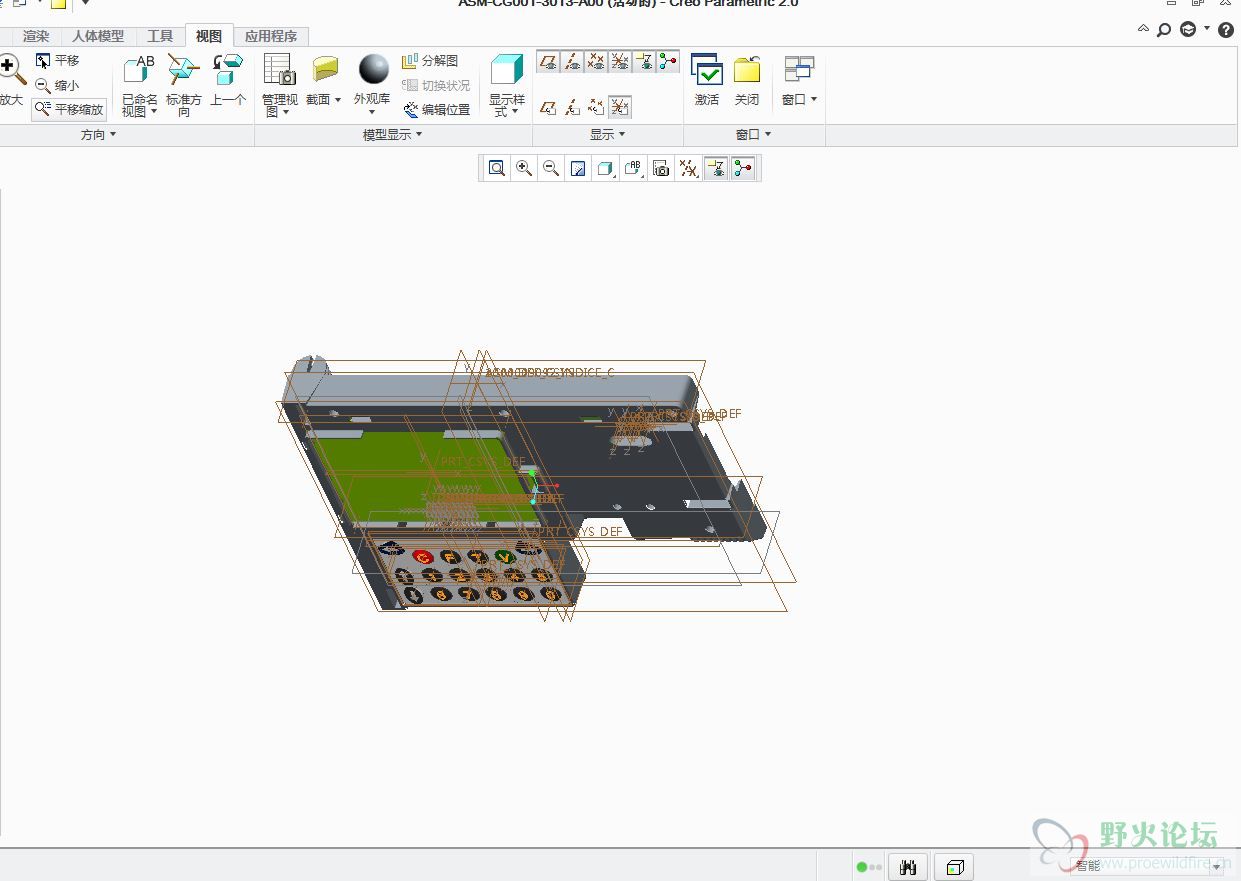
Task: Open datum display filters in graphics toolbar
Action: 688,169
